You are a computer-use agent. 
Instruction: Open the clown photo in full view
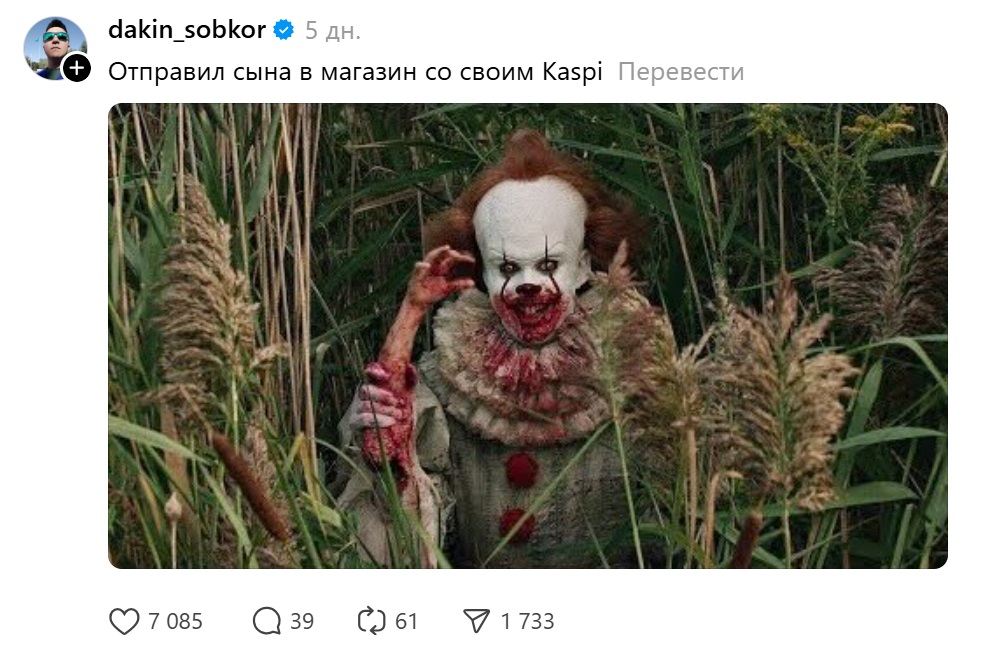click(x=528, y=336)
